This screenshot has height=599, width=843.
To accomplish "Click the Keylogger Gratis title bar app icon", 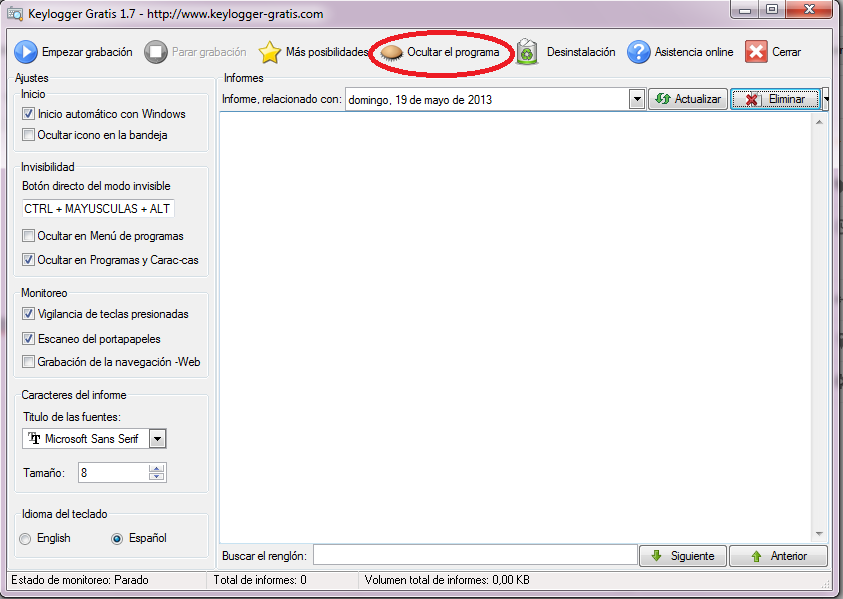I will point(15,13).
